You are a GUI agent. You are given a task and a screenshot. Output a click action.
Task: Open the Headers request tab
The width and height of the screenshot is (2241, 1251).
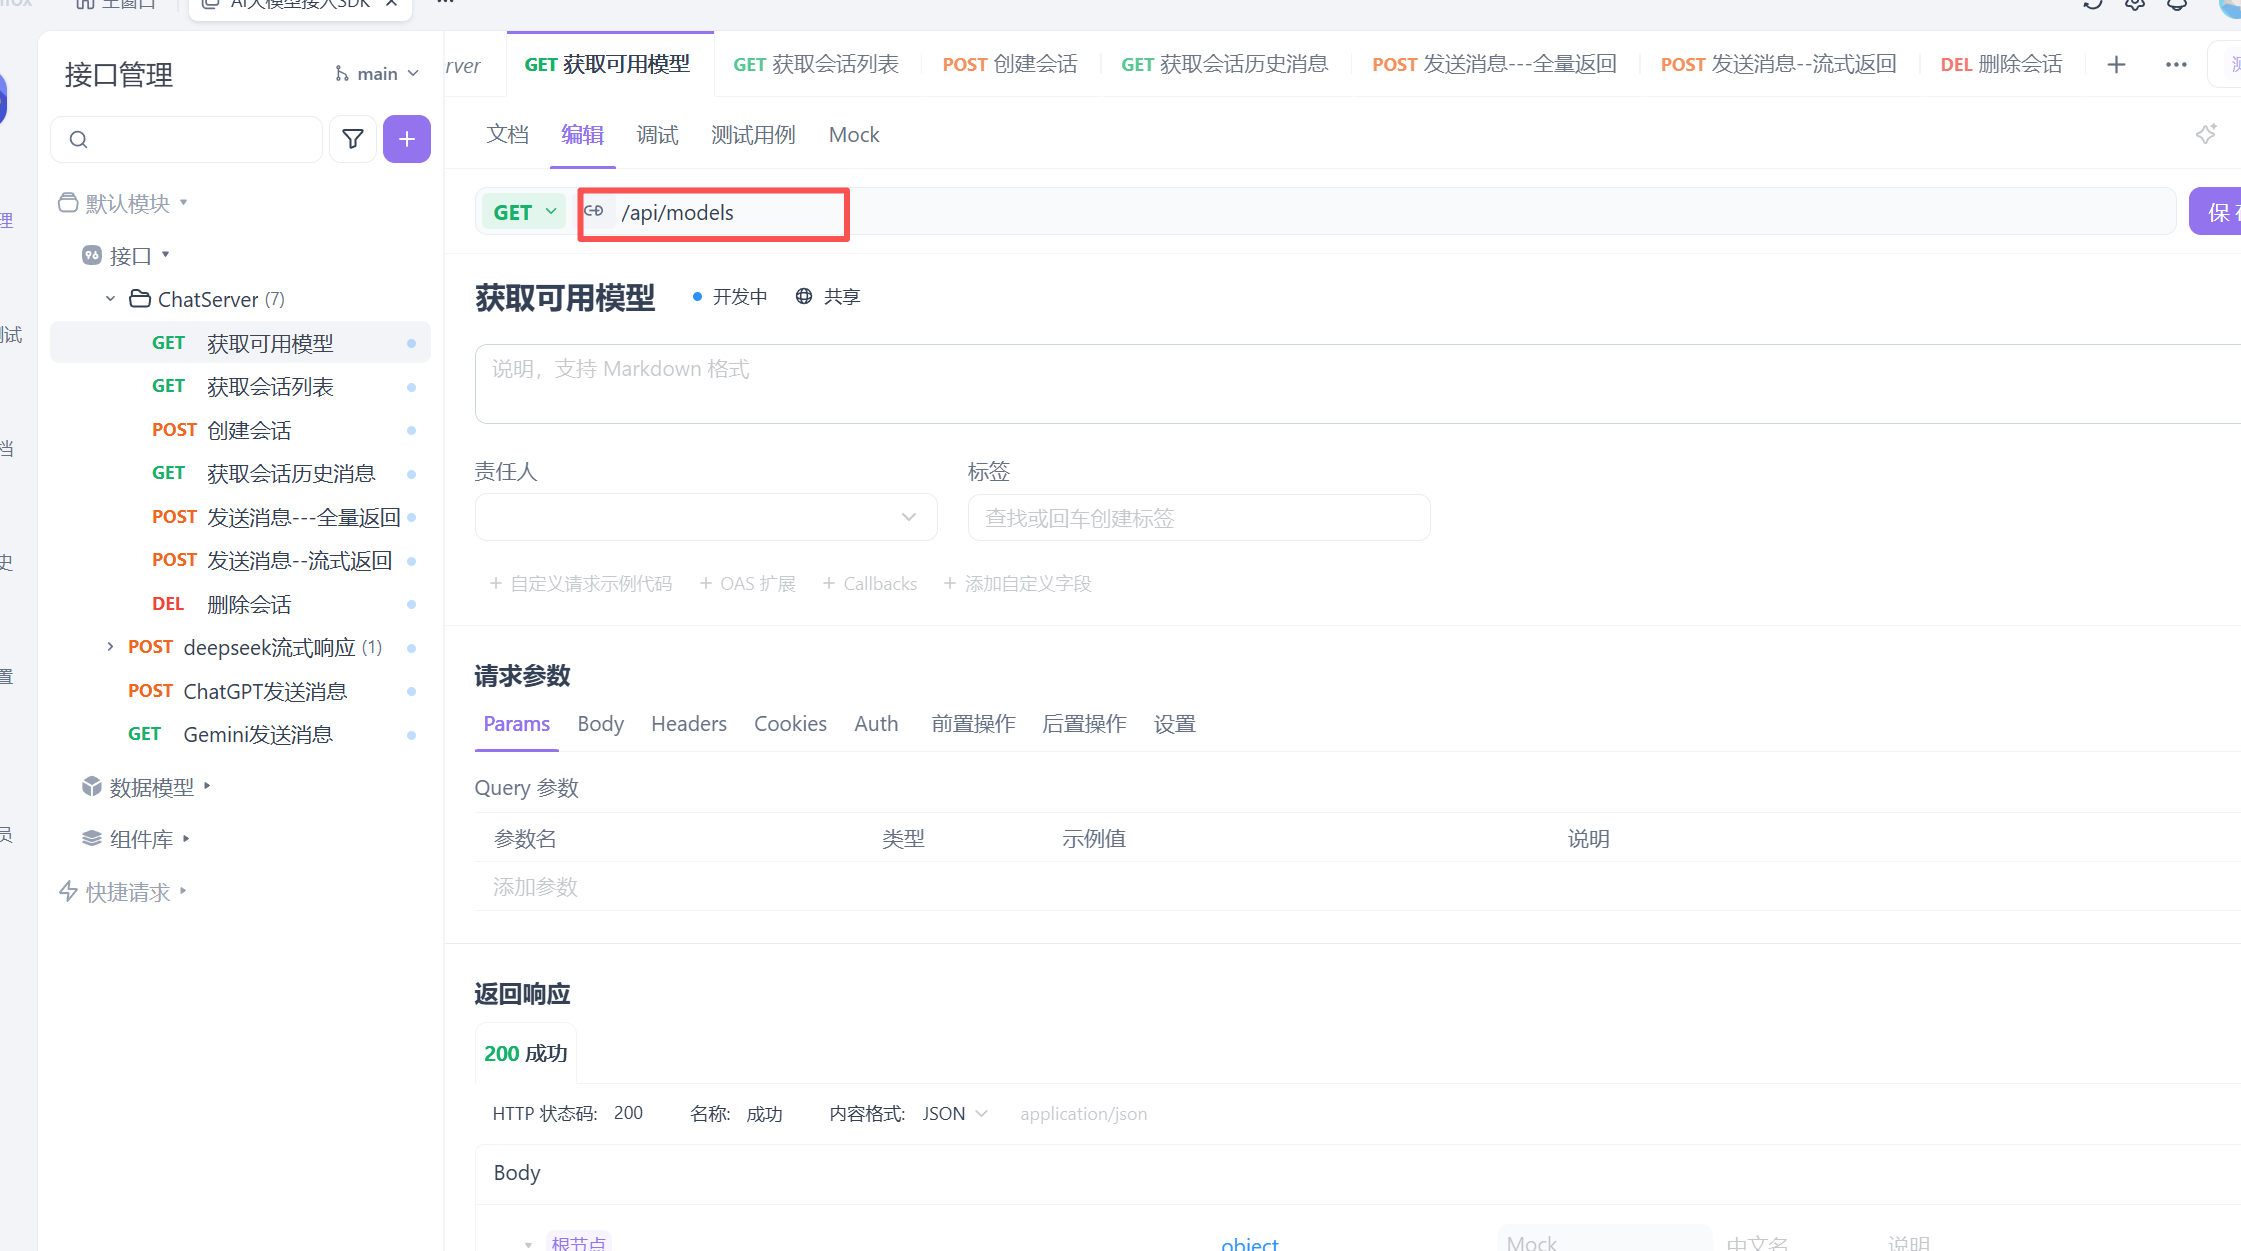(x=688, y=724)
